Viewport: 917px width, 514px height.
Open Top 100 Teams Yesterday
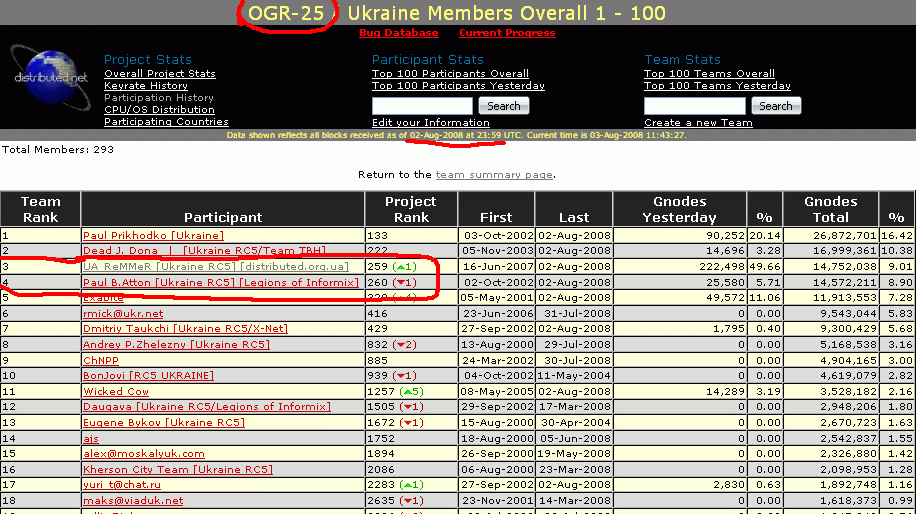pyautogui.click(x=717, y=86)
